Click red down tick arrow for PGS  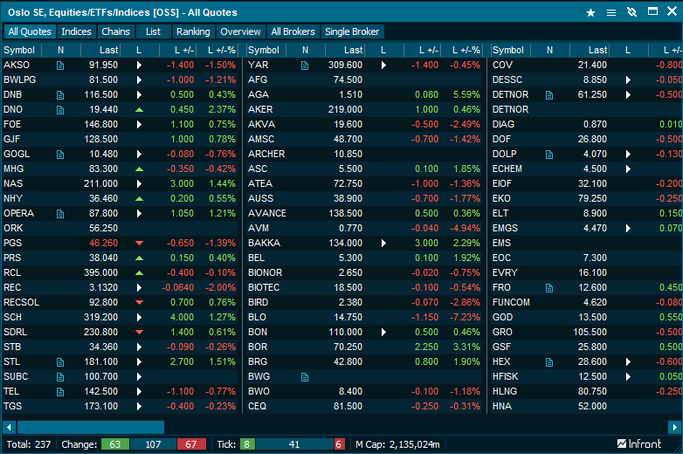pyautogui.click(x=139, y=243)
